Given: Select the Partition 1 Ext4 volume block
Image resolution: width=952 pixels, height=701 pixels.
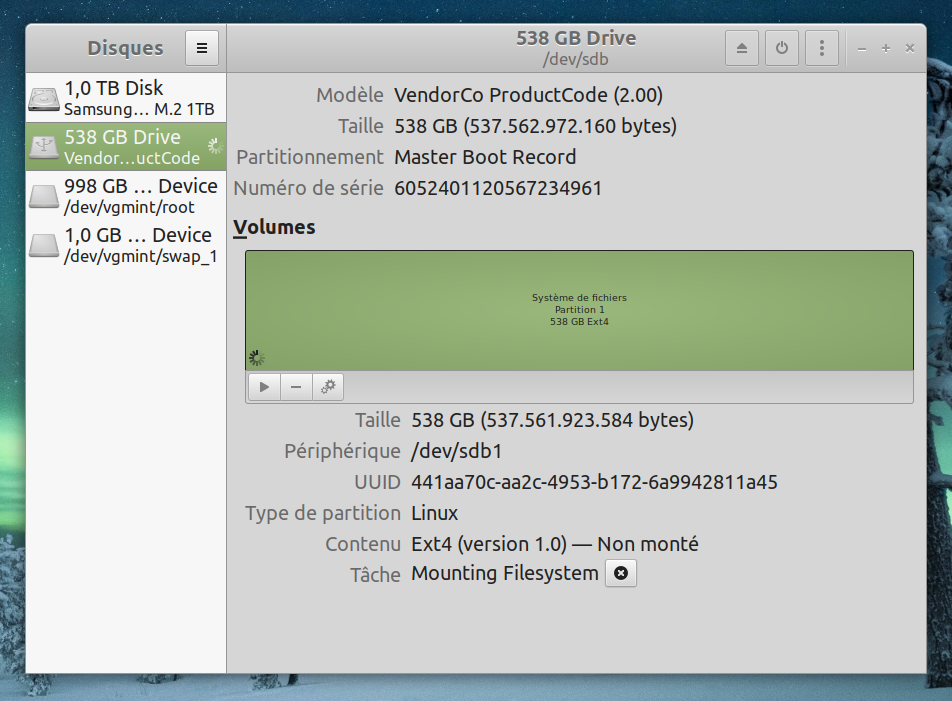Looking at the screenshot, I should point(579,310).
